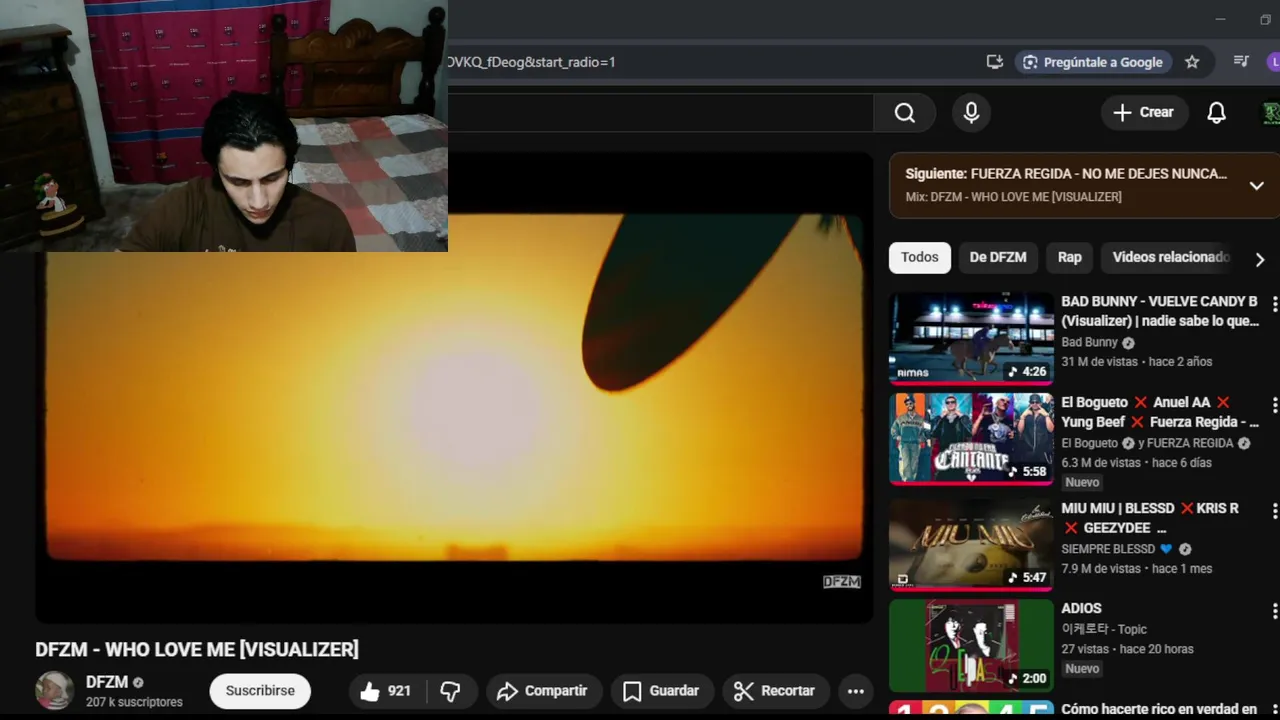Open the notifications bell

[1216, 113]
